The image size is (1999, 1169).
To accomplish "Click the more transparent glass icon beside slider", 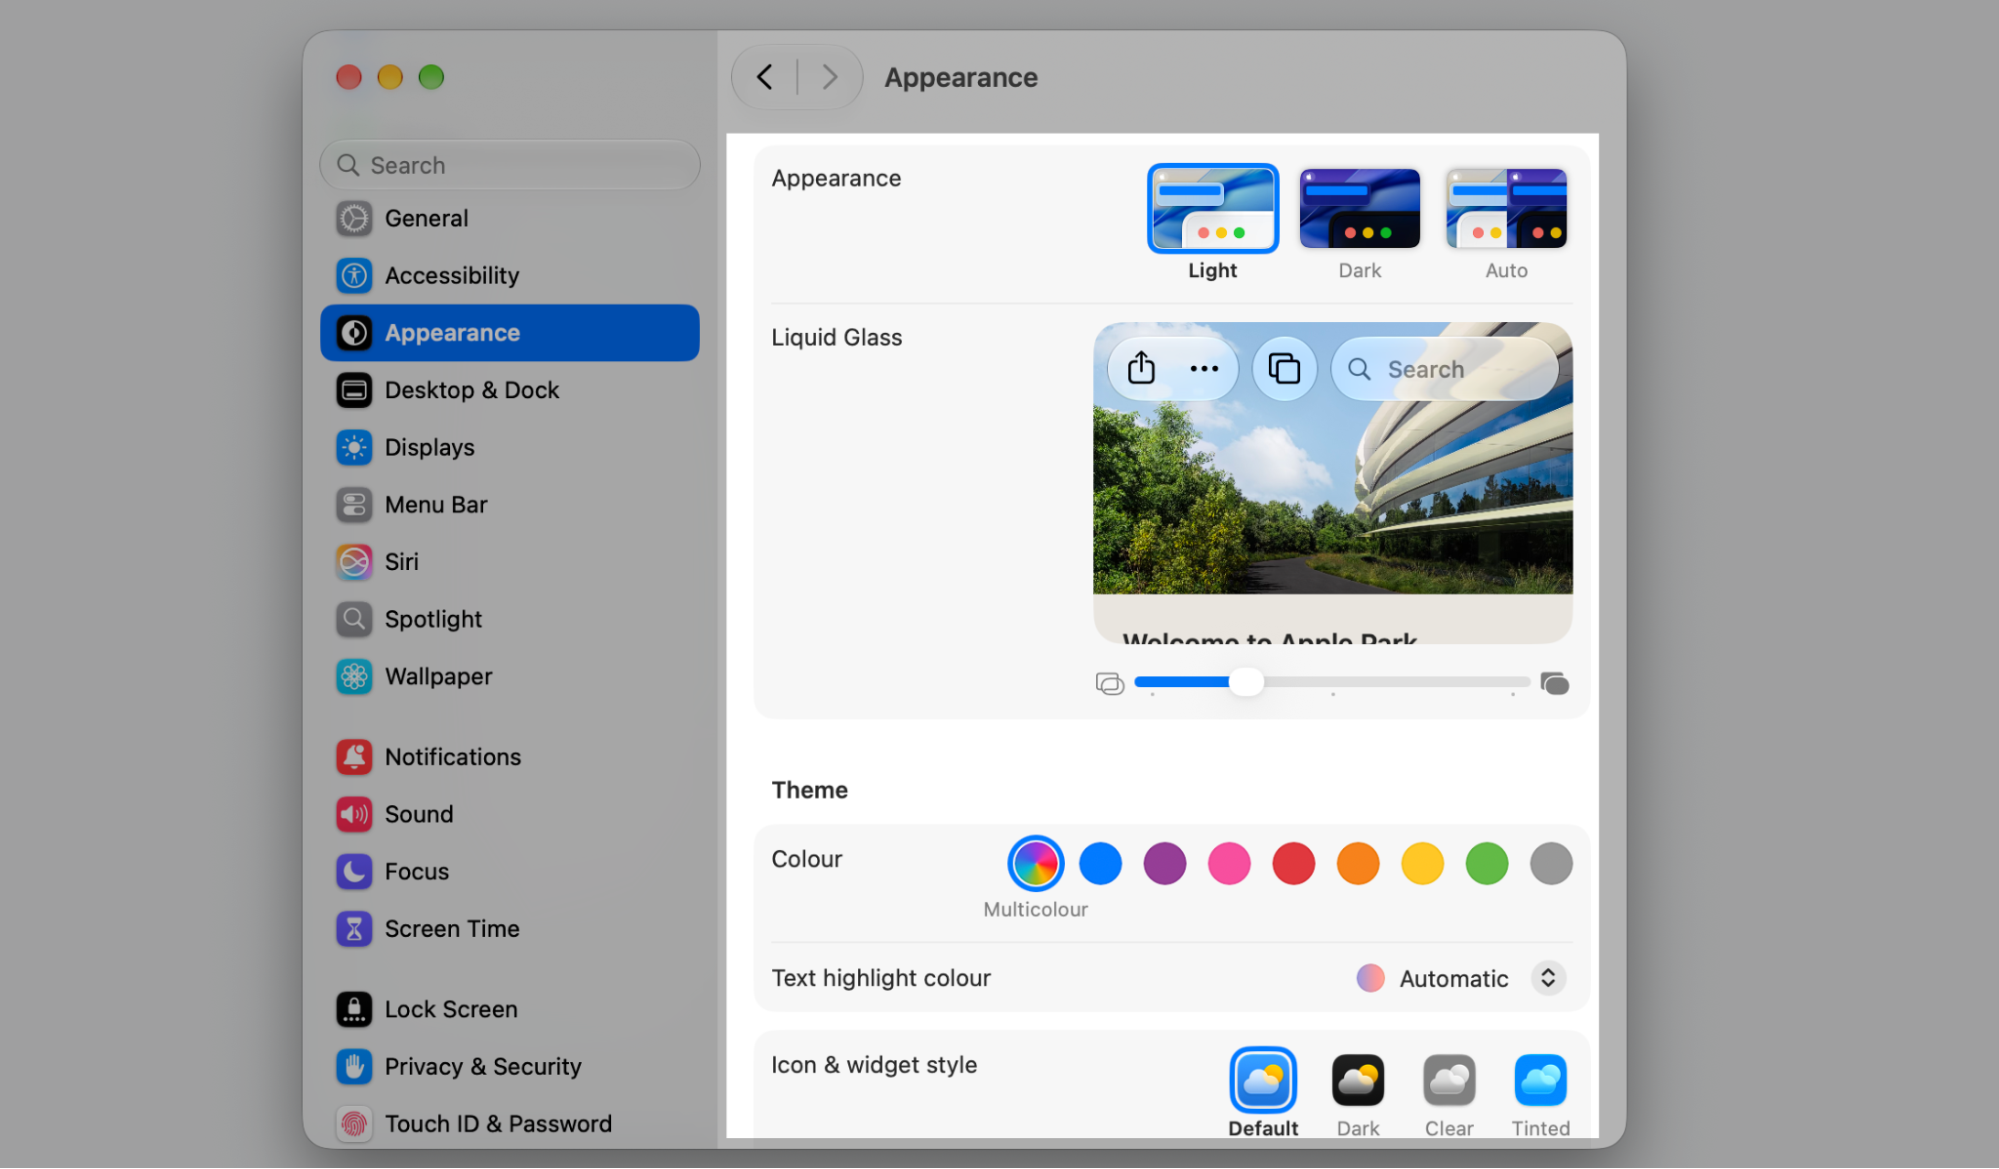I will [1110, 683].
